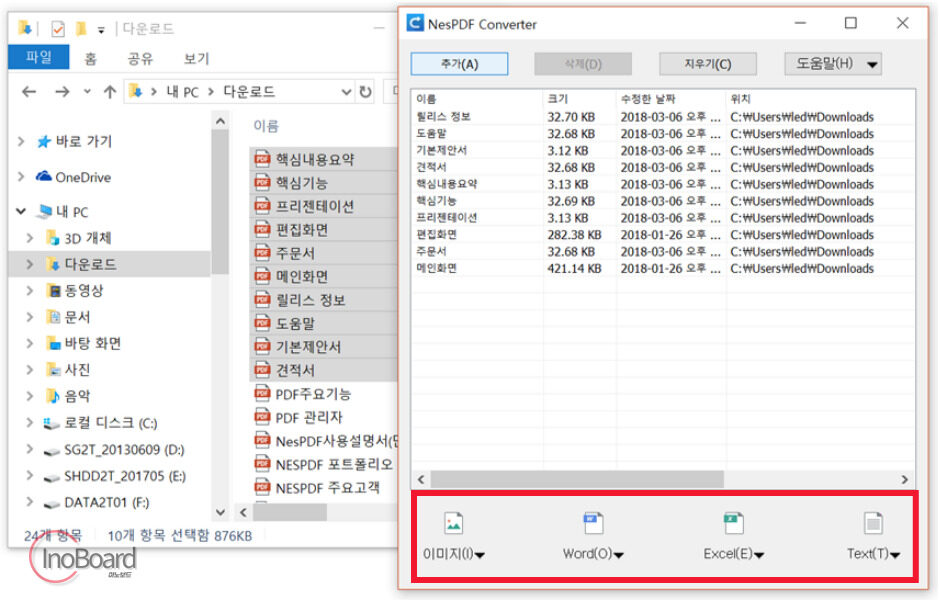Select the 핵심내용요약 PDF file icon in Explorer

[262, 159]
